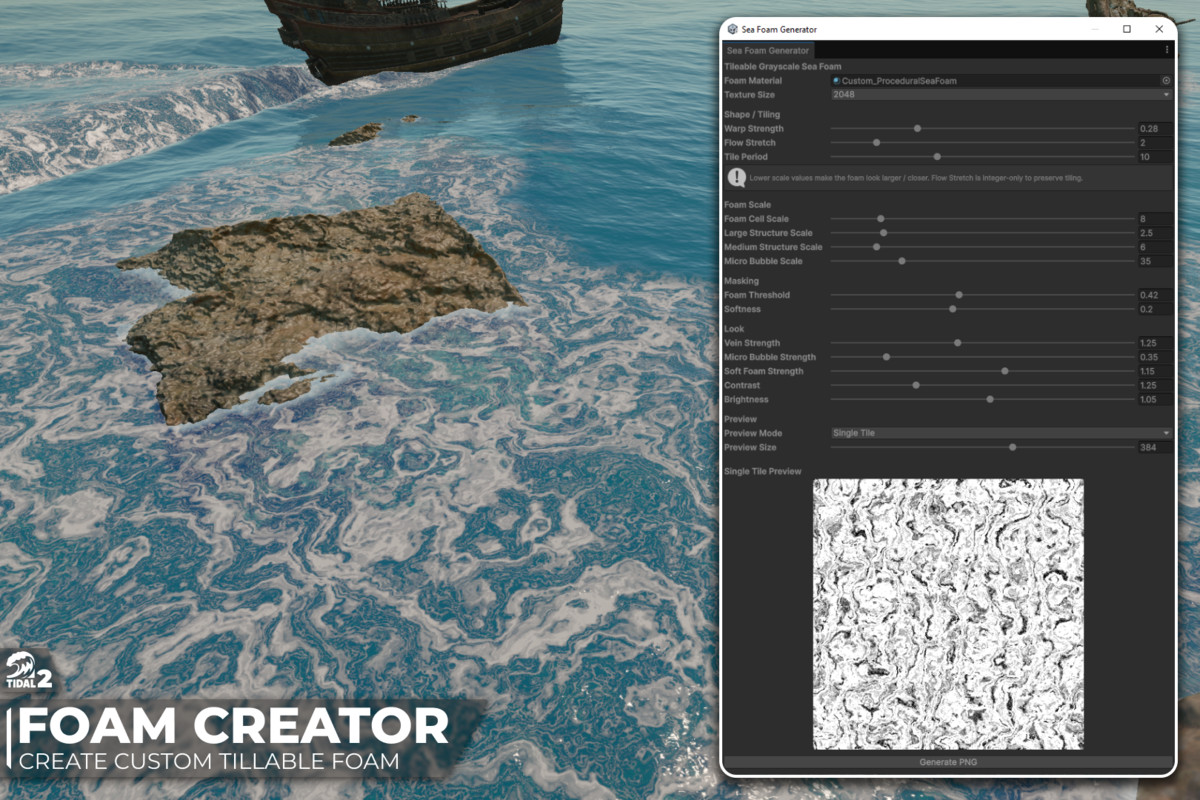Click the info icon in the help box
This screenshot has height=800, width=1200.
click(737, 177)
